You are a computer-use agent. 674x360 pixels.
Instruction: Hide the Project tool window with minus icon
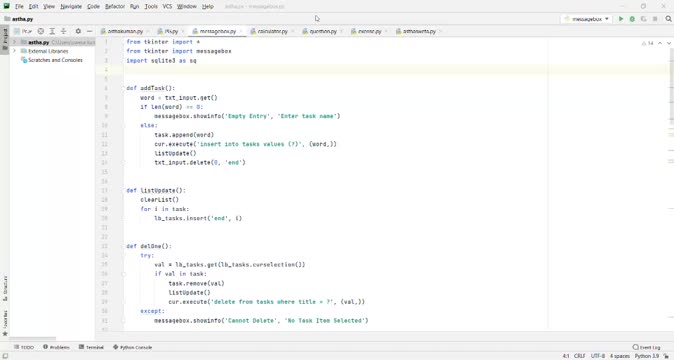coord(89,31)
